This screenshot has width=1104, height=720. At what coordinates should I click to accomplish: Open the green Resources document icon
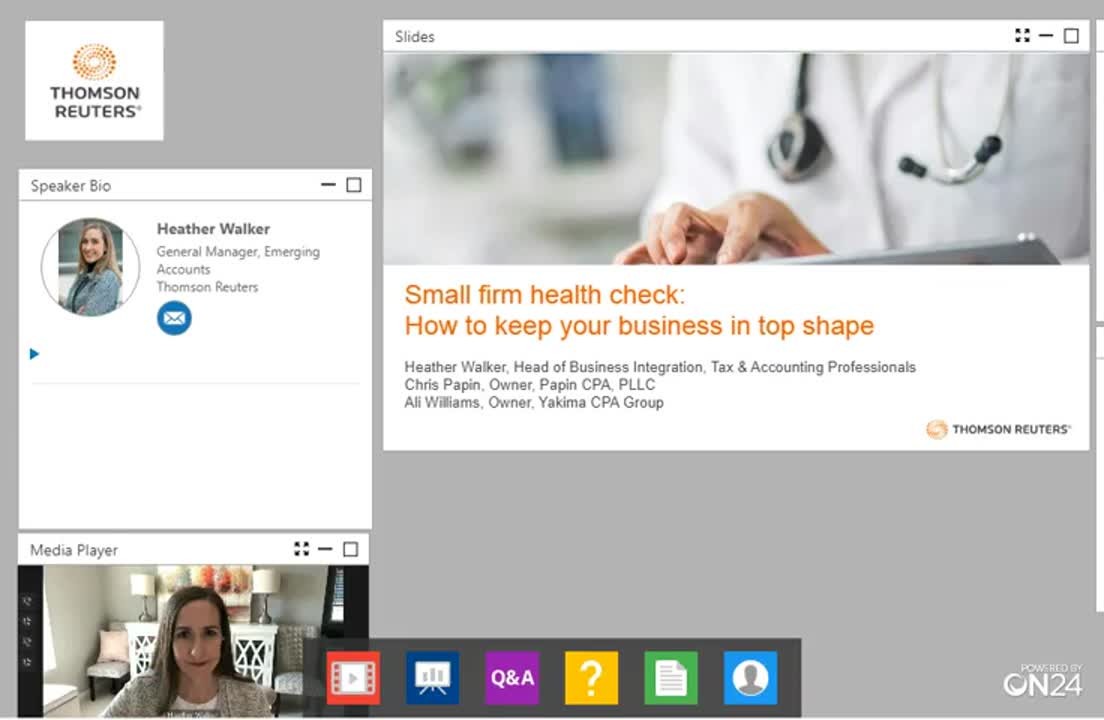[670, 678]
